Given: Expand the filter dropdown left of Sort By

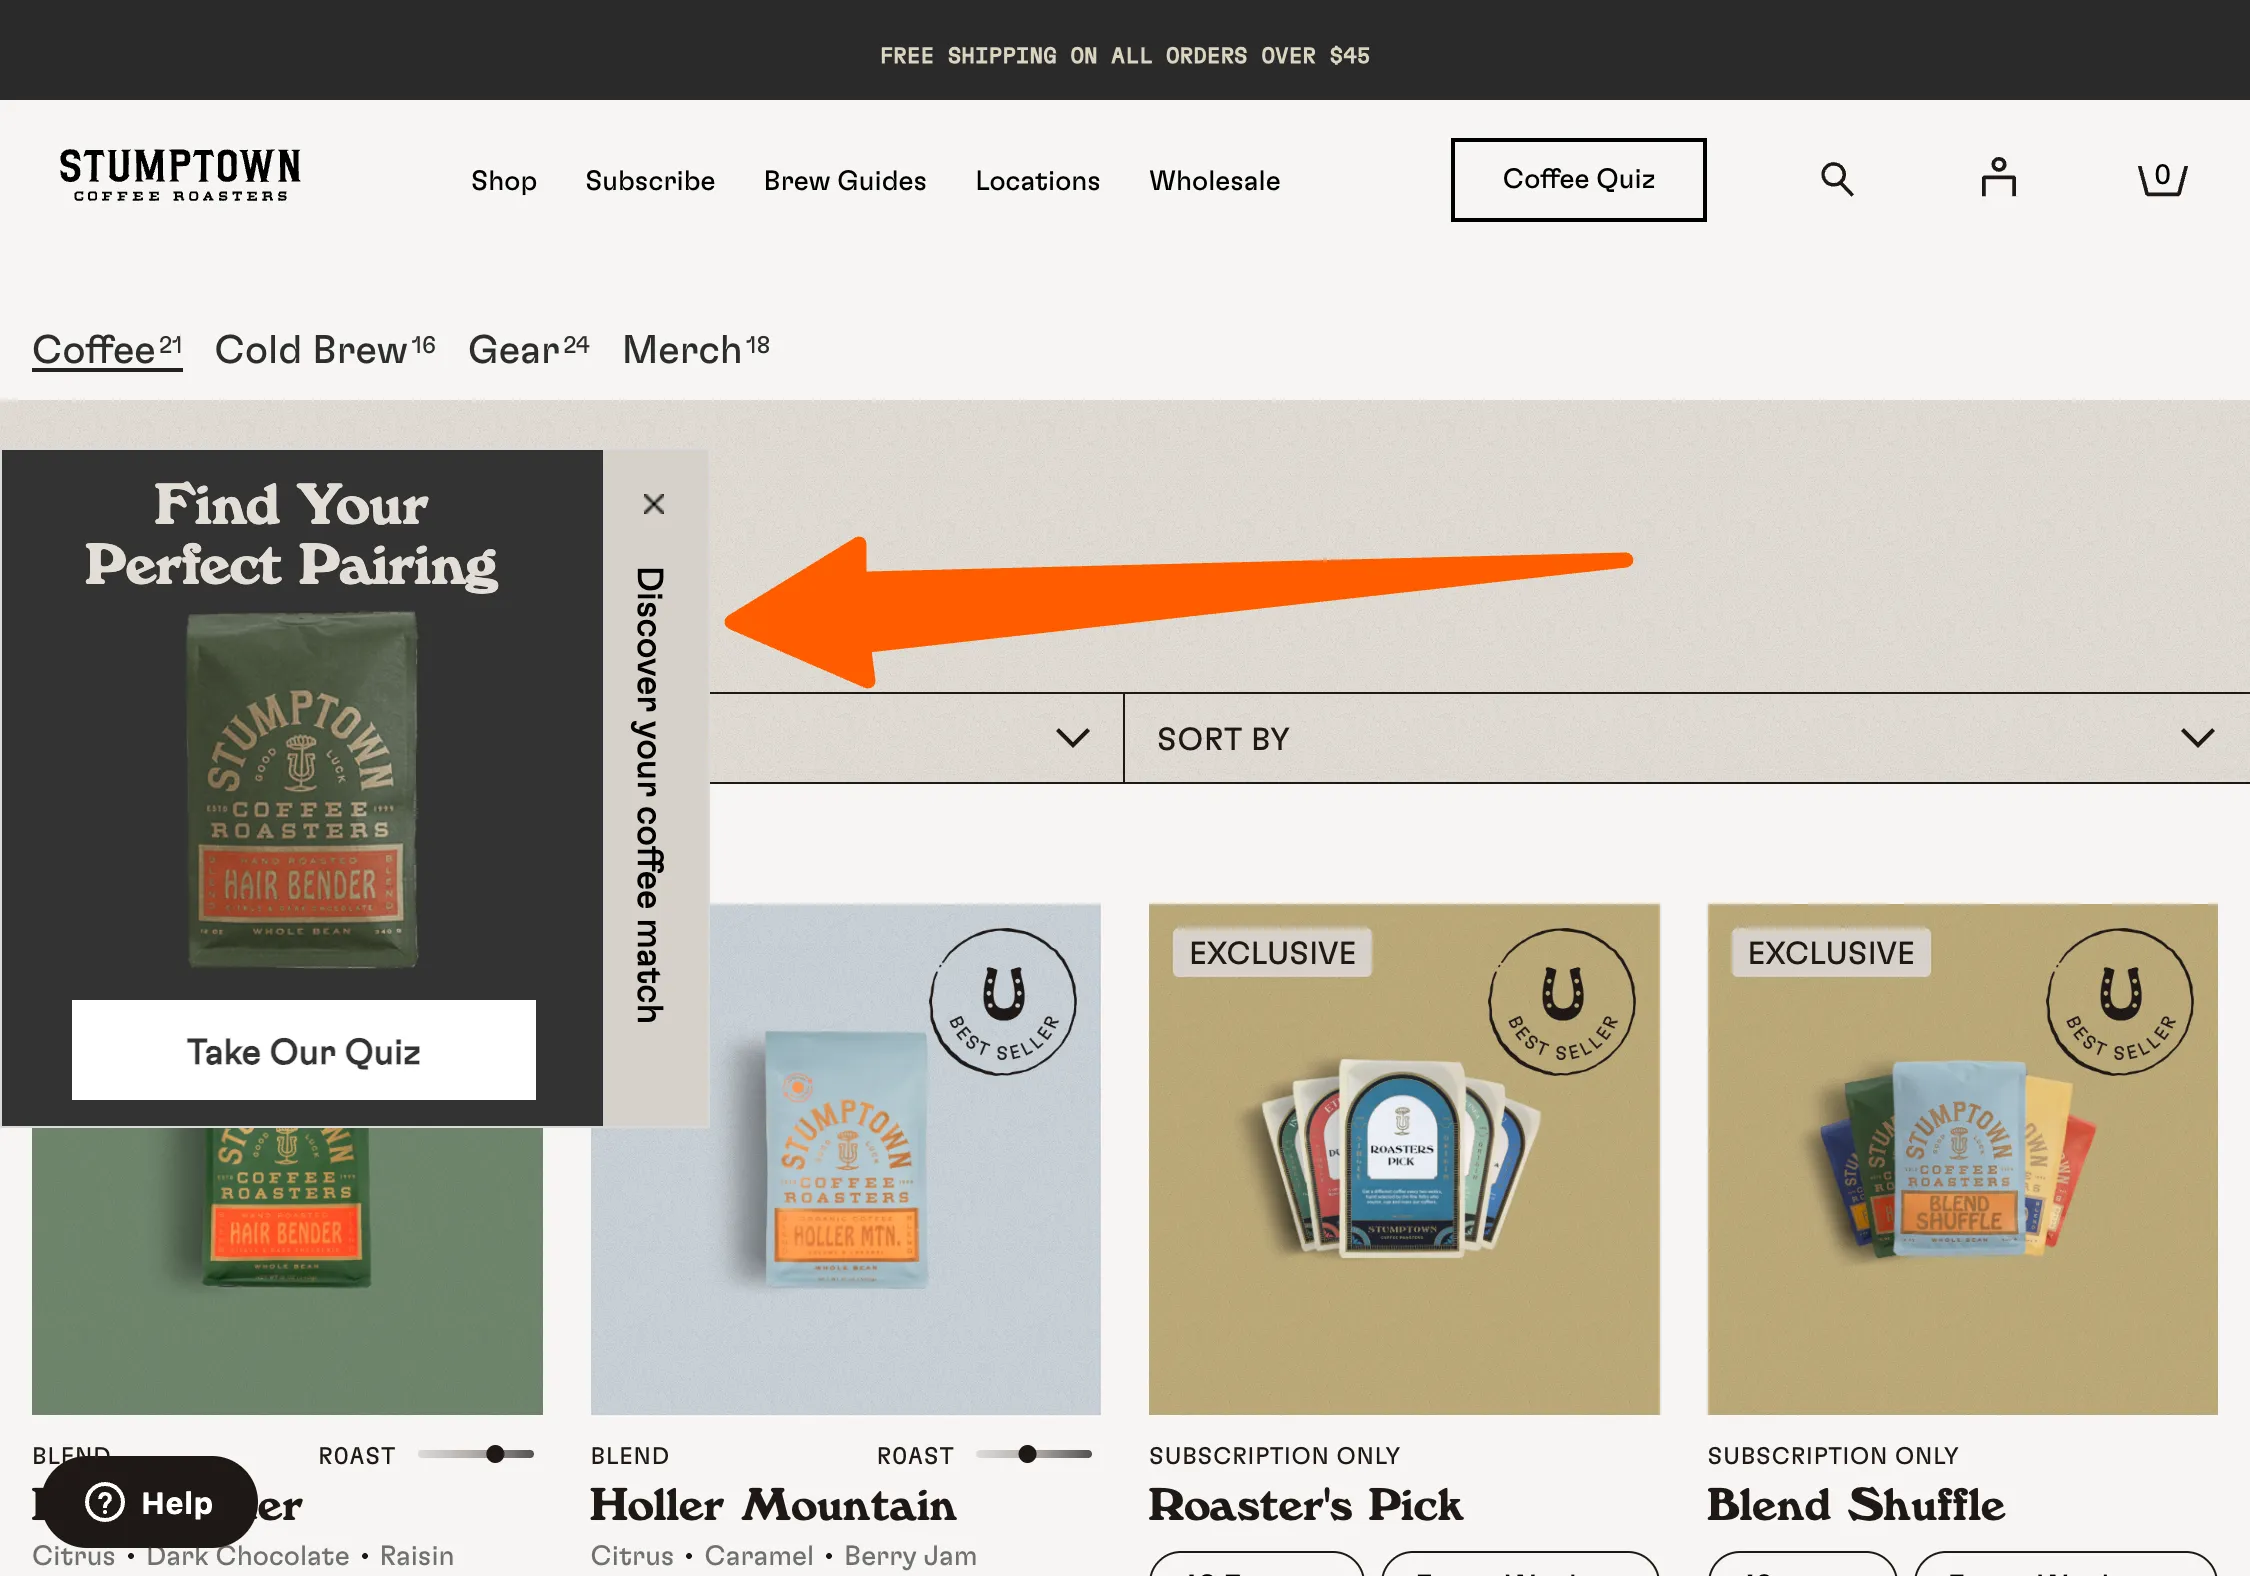Looking at the screenshot, I should click(1072, 738).
